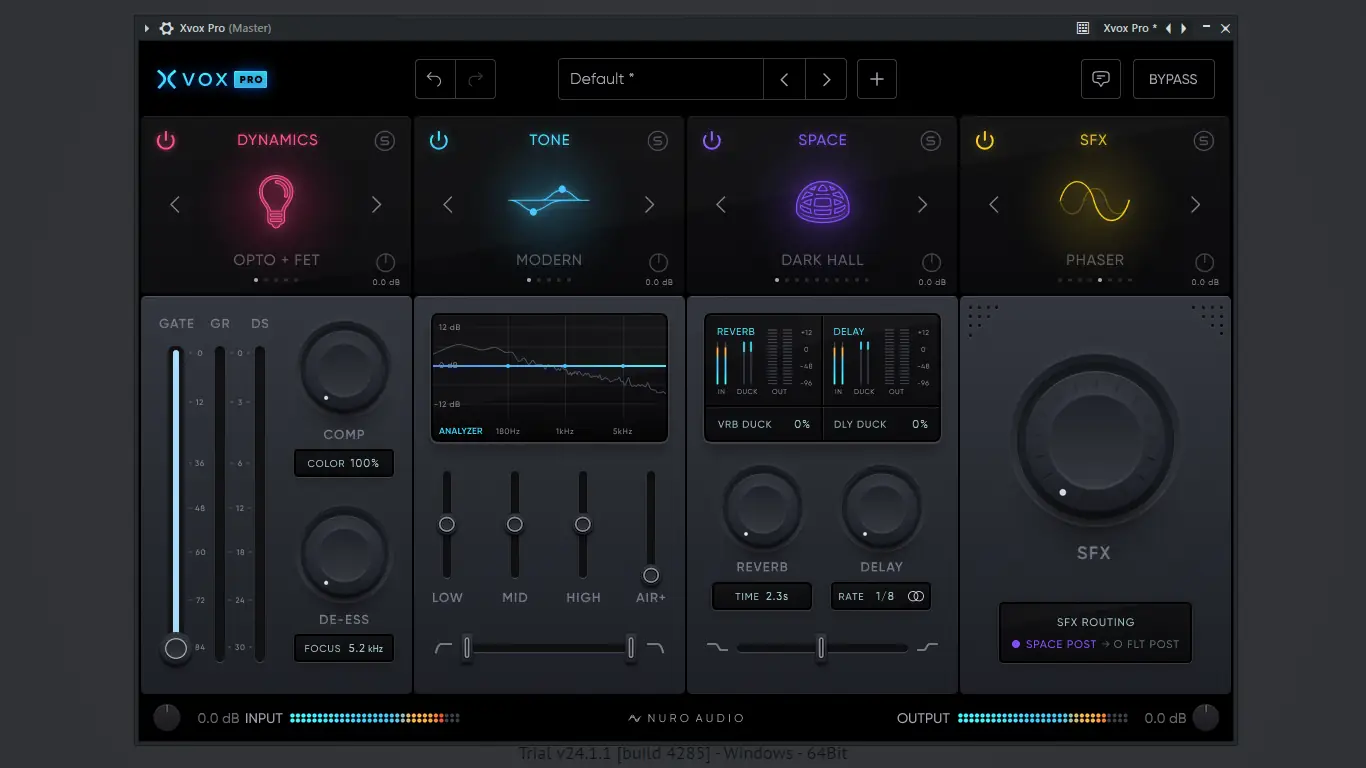This screenshot has height=768, width=1366.
Task: Click the Comp knob
Action: click(x=344, y=368)
